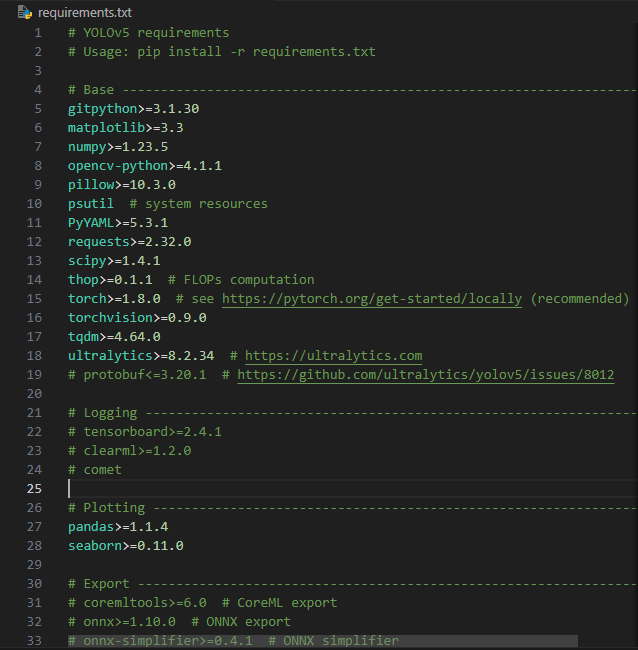Open the pytorch.org get-started link
638x650 pixels.
[x=372, y=299]
